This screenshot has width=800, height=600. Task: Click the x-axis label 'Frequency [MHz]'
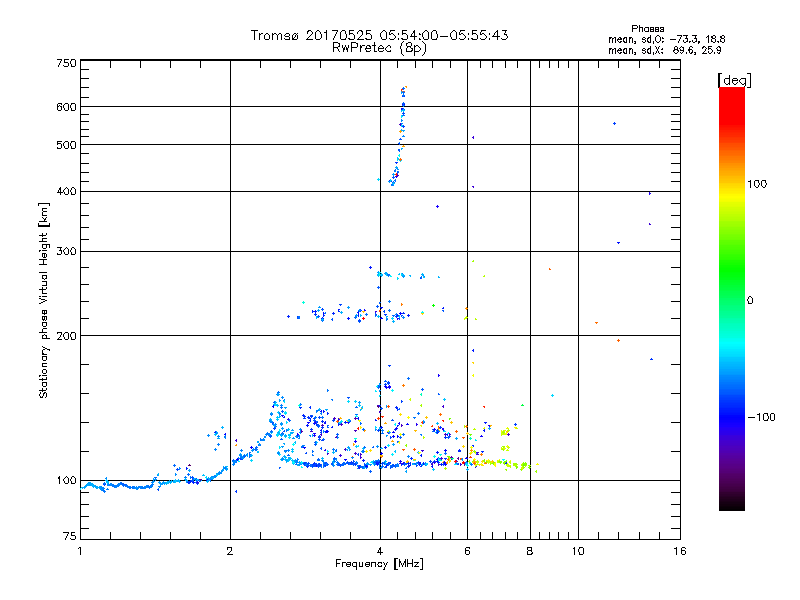point(379,564)
